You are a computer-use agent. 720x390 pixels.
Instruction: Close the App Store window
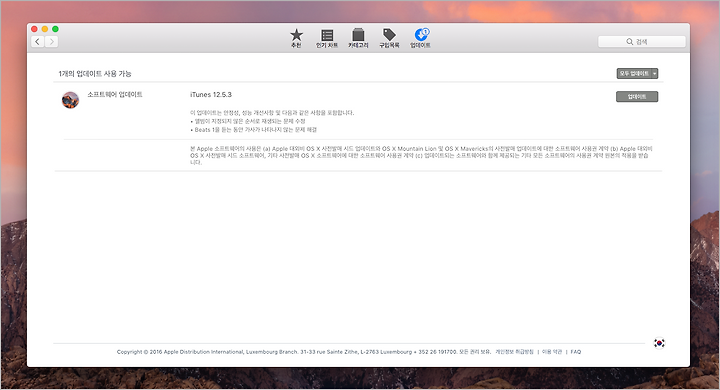34,29
